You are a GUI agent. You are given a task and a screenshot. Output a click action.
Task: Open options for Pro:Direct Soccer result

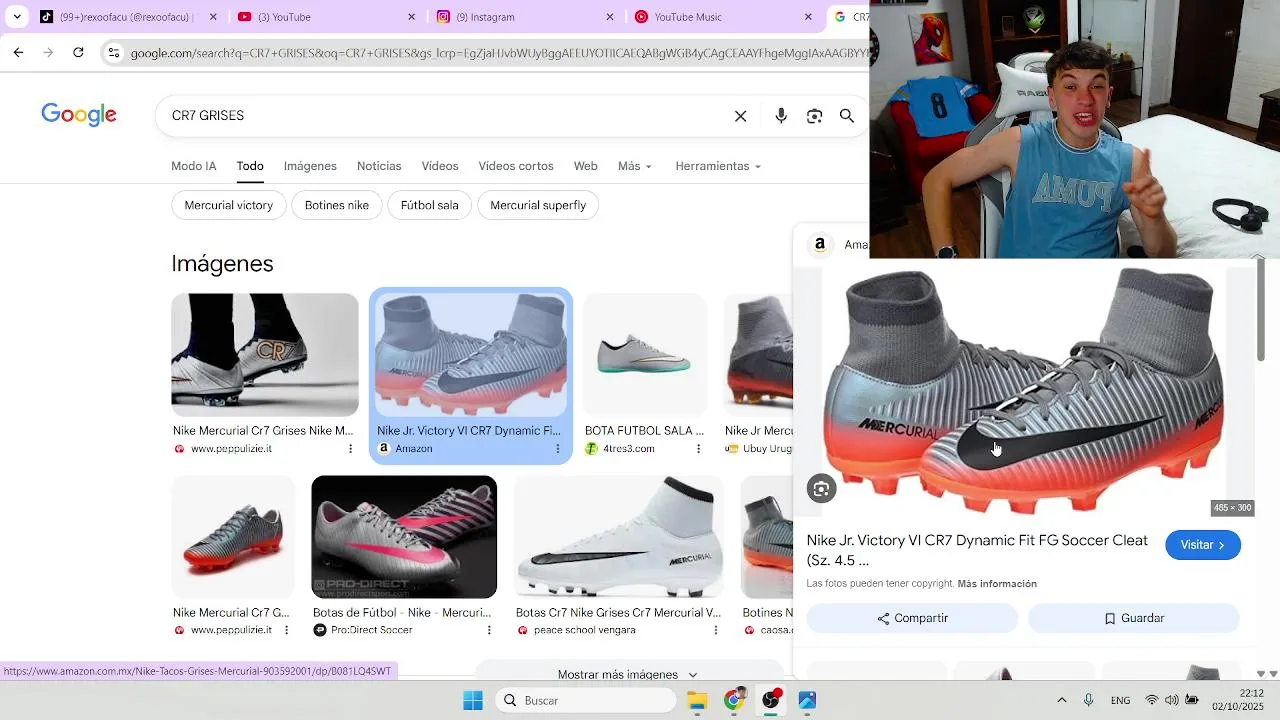[489, 630]
